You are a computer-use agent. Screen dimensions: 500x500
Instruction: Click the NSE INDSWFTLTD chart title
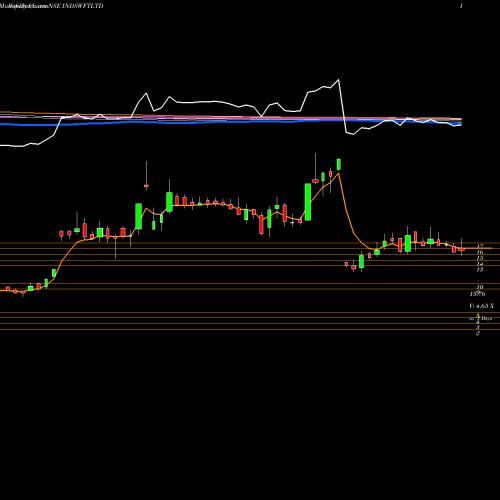tap(76, 6)
